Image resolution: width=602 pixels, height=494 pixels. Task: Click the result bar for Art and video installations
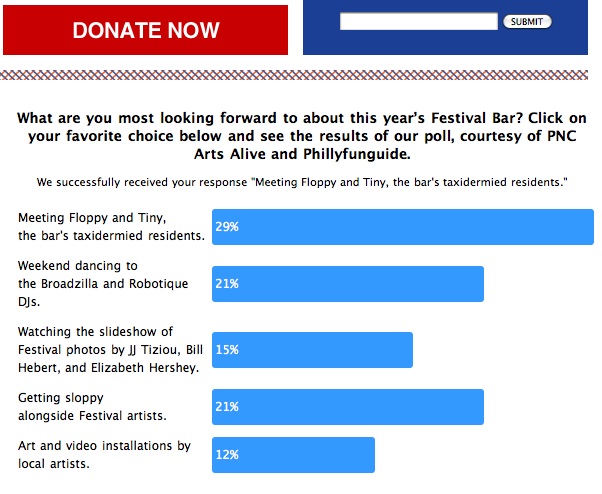pyautogui.click(x=293, y=455)
